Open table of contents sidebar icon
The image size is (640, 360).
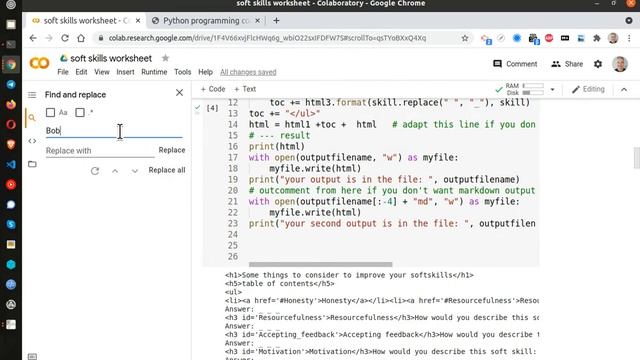coord(32,95)
